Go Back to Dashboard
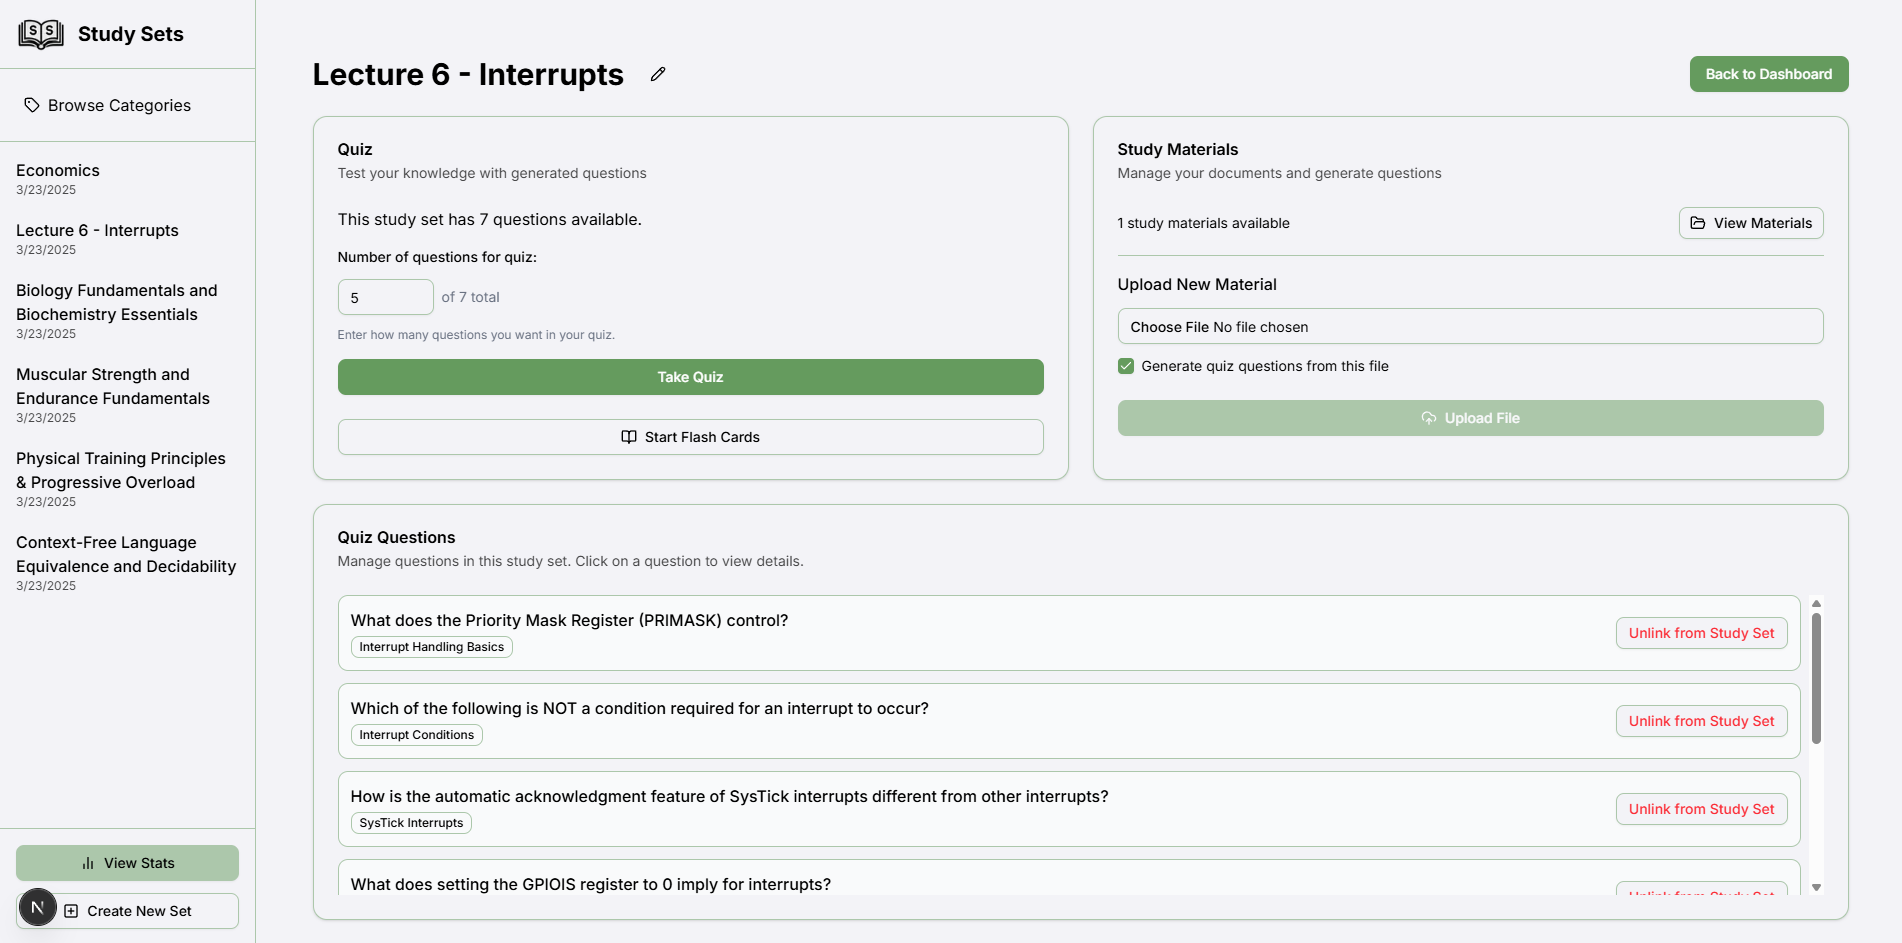The height and width of the screenshot is (943, 1902). click(1768, 74)
